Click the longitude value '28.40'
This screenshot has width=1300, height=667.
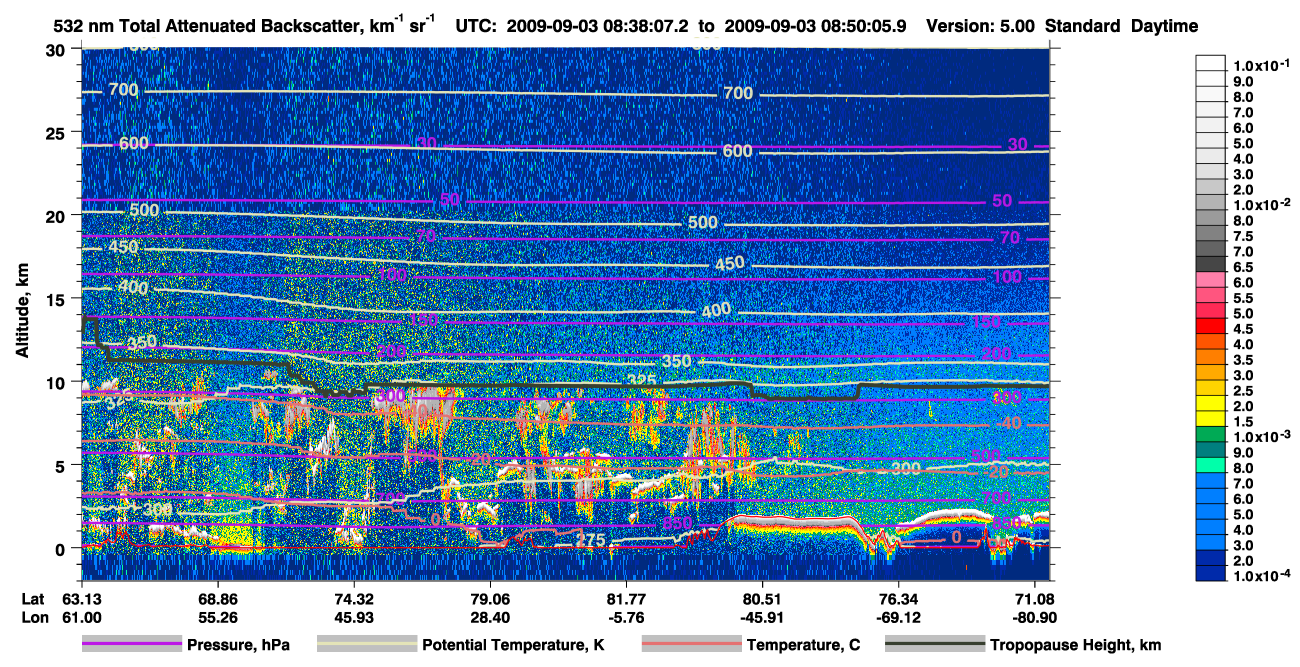[490, 617]
